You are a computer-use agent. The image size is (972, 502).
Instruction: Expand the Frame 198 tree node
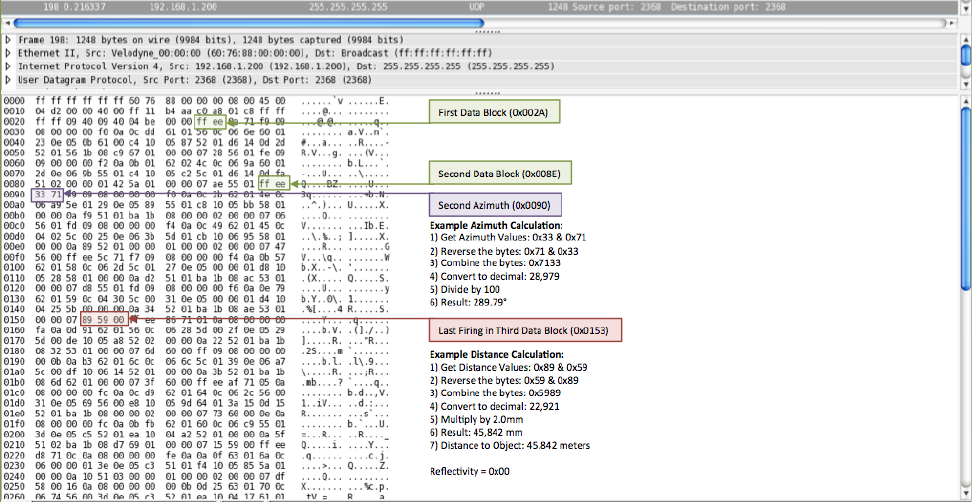pos(7,39)
